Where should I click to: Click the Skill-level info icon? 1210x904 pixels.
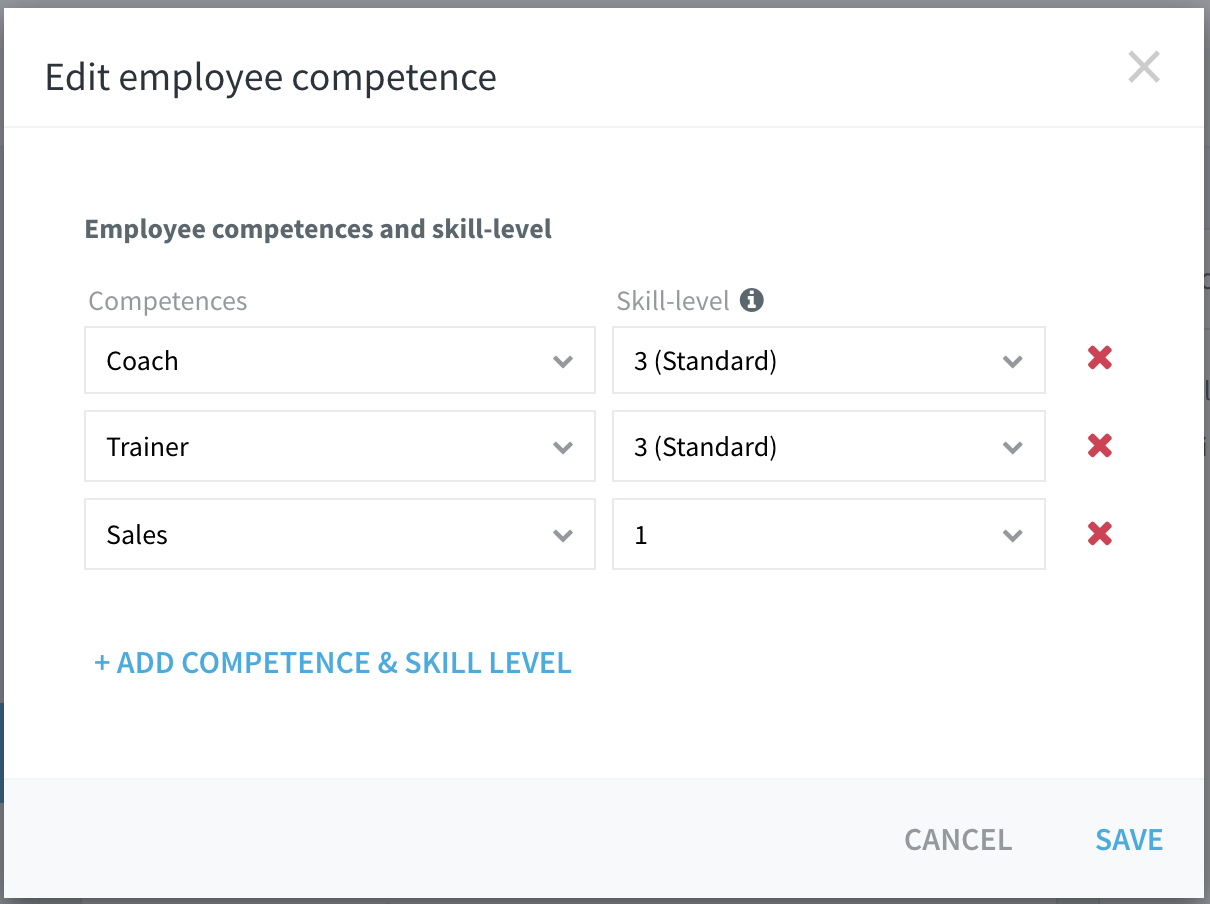(752, 299)
